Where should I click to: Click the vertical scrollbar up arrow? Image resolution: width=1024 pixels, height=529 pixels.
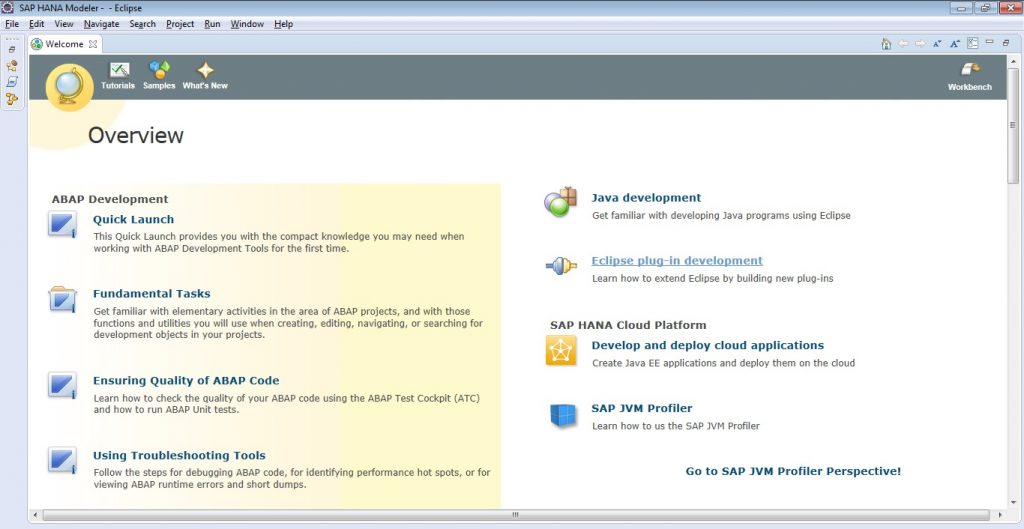pyautogui.click(x=1013, y=60)
